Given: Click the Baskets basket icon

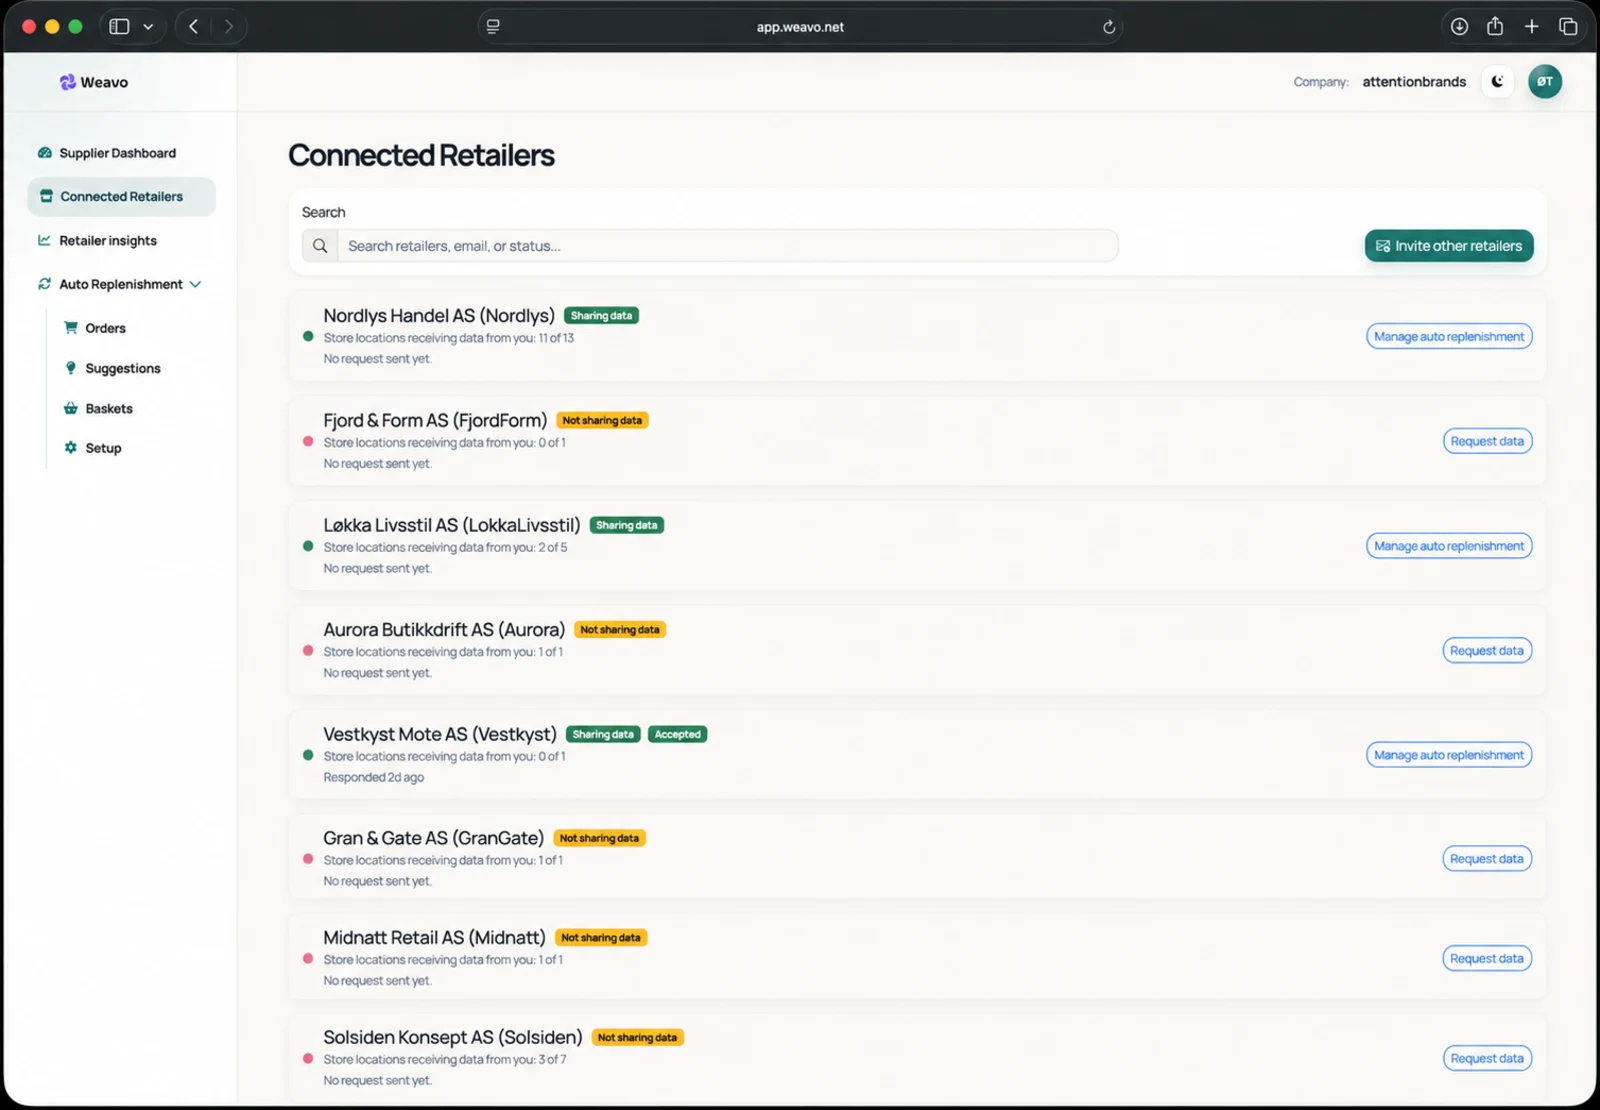Looking at the screenshot, I should tap(71, 408).
